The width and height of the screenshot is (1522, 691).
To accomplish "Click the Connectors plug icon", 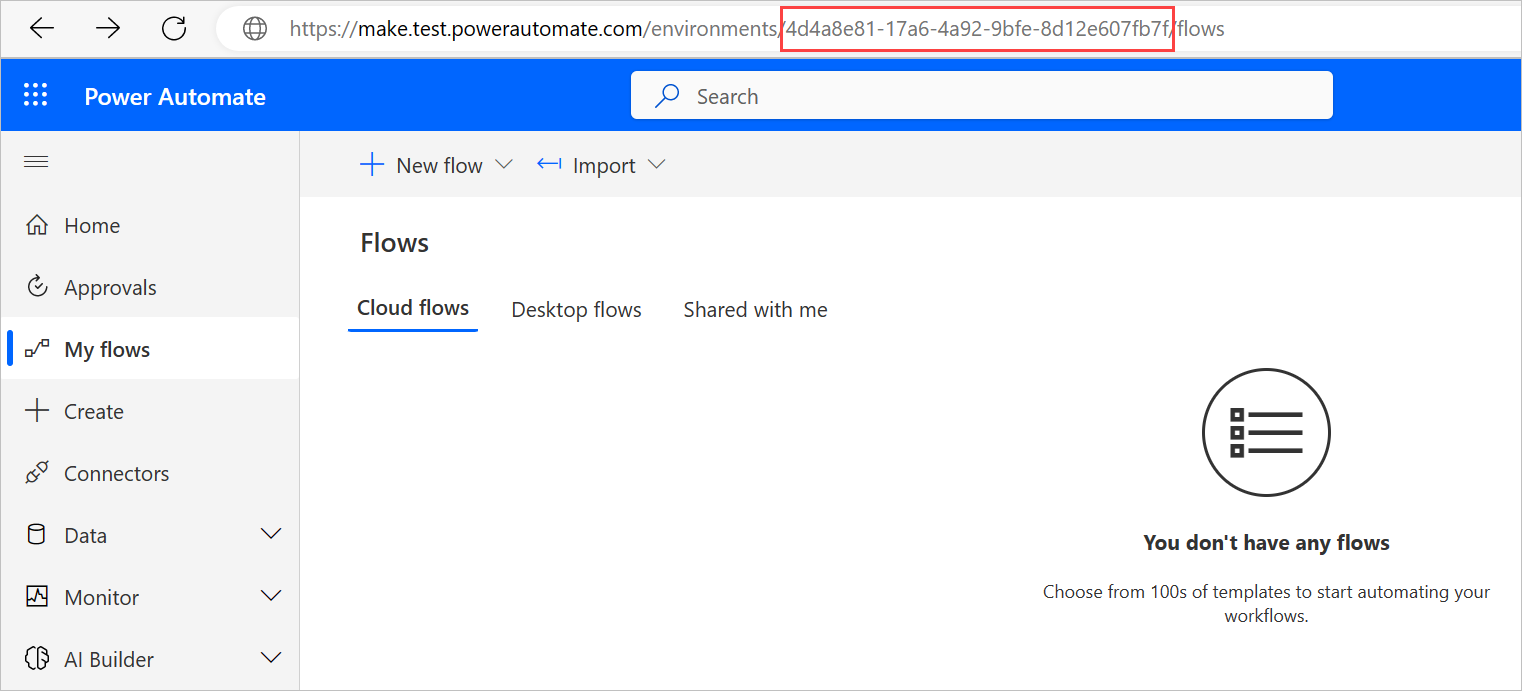I will [37, 473].
